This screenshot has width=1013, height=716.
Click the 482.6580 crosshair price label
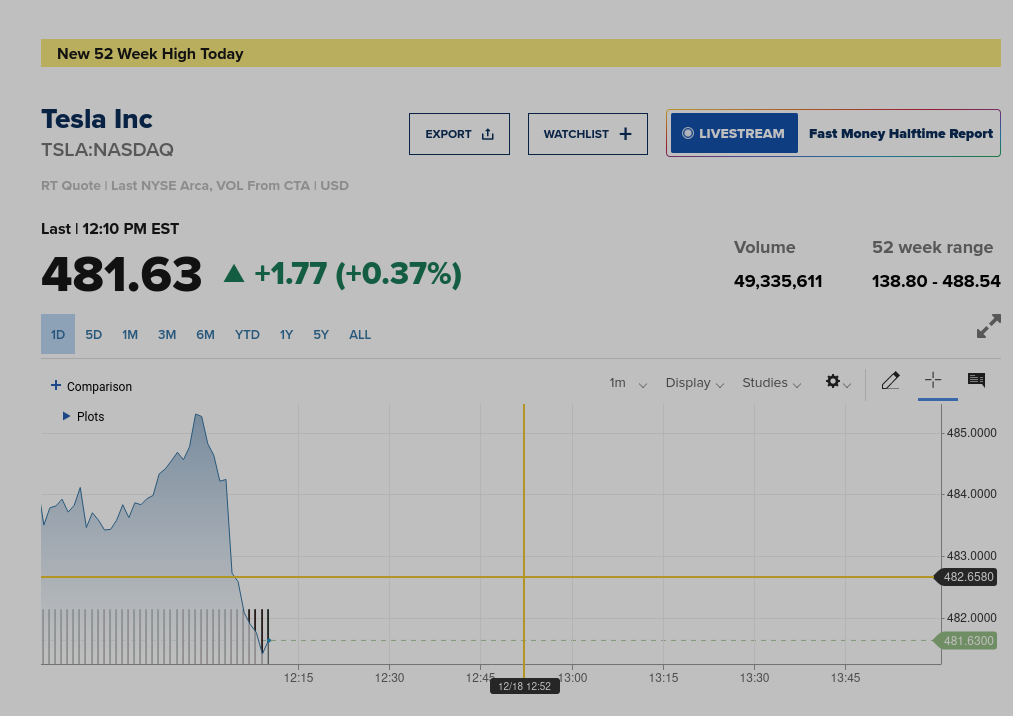click(967, 576)
